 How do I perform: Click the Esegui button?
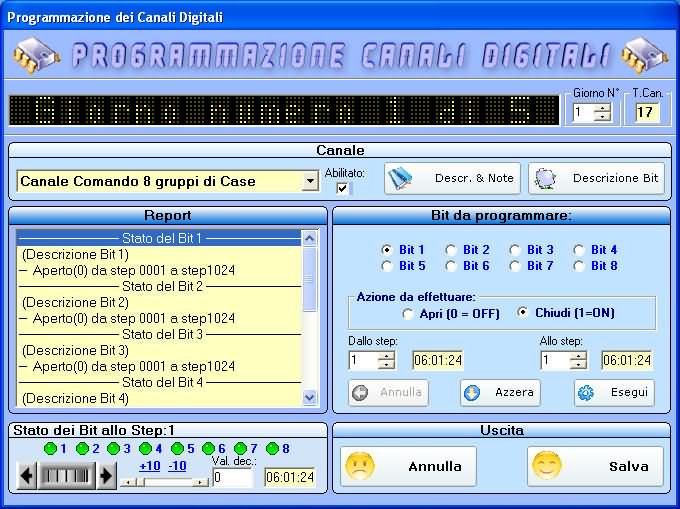point(615,393)
